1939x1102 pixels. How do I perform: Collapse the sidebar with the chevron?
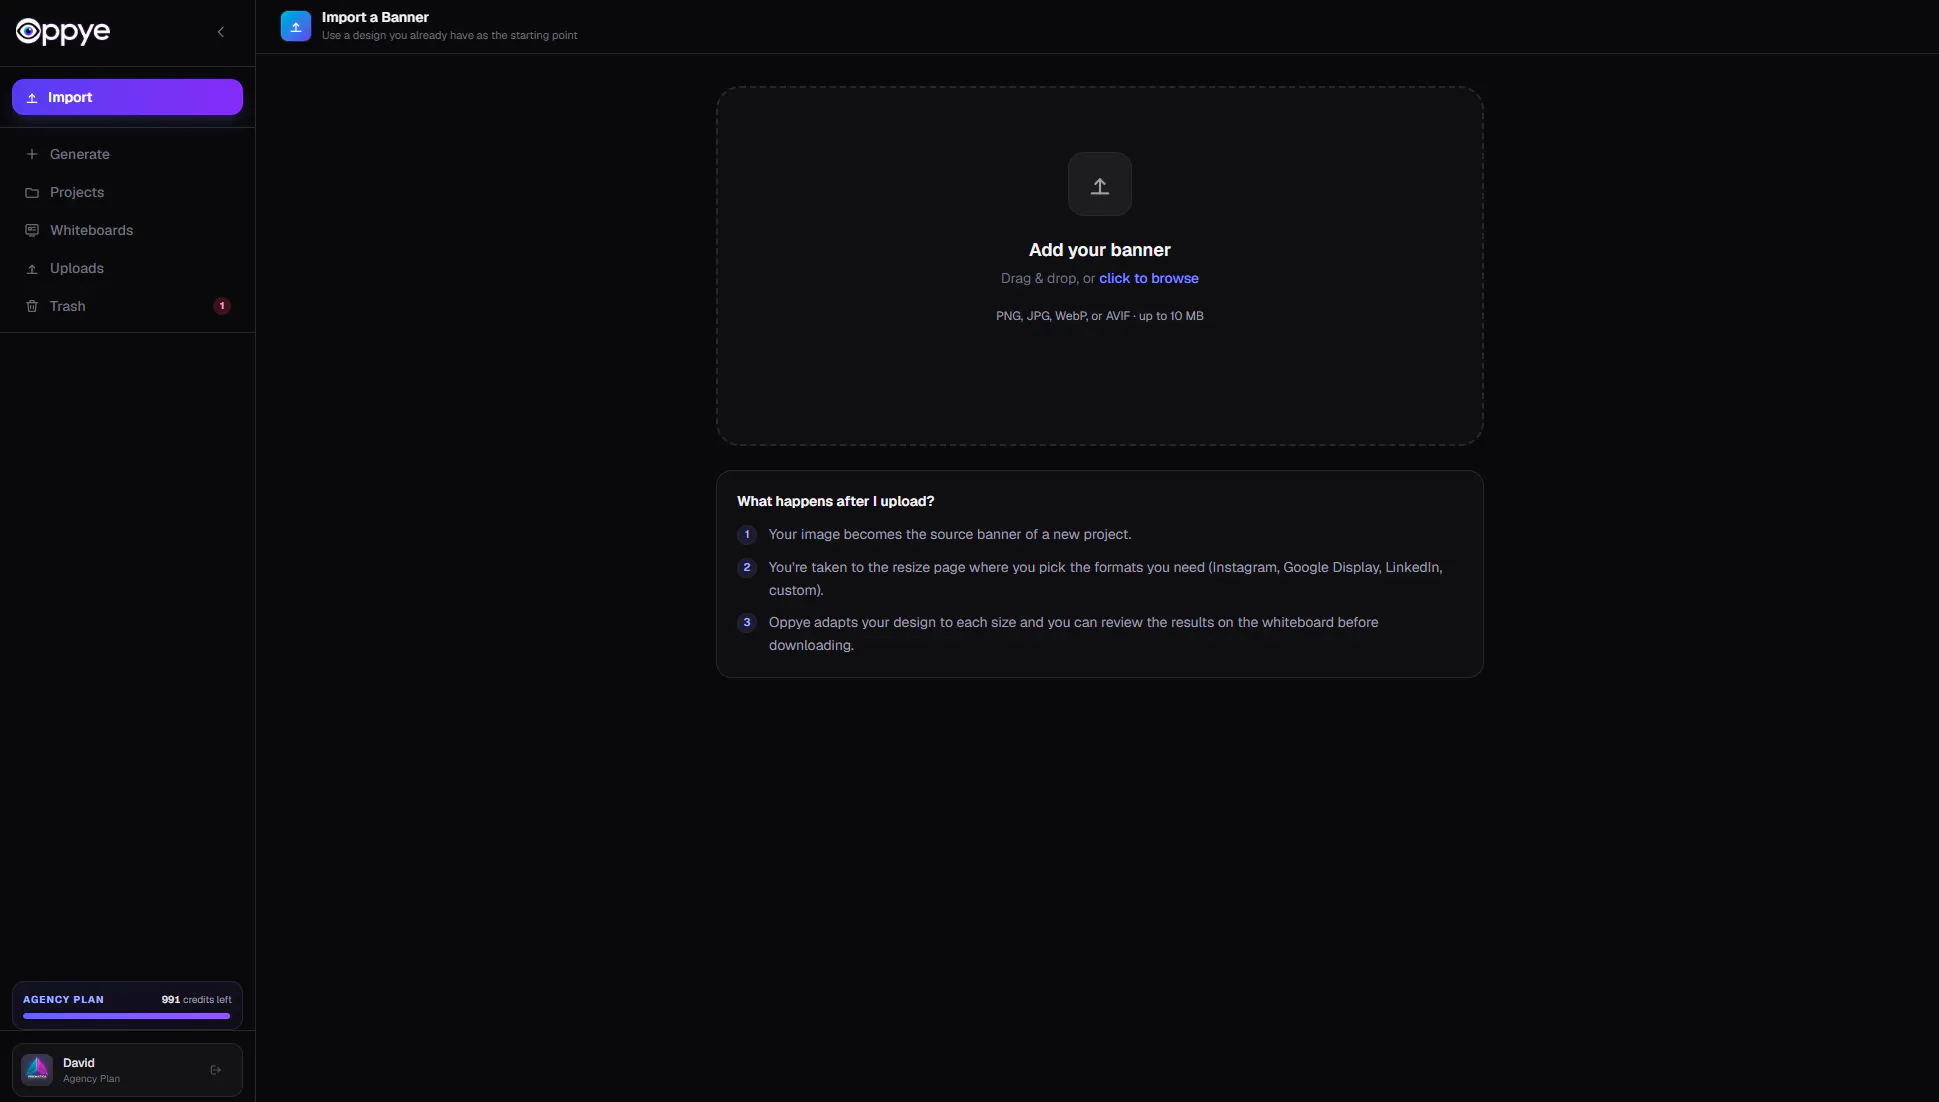(x=221, y=32)
